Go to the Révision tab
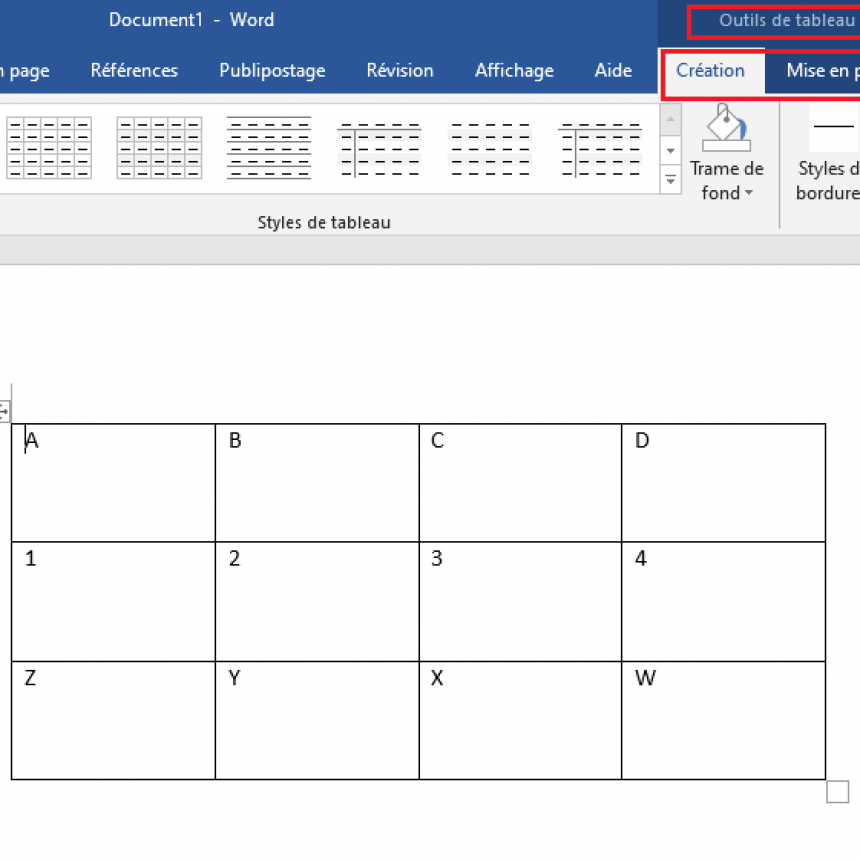 point(400,71)
